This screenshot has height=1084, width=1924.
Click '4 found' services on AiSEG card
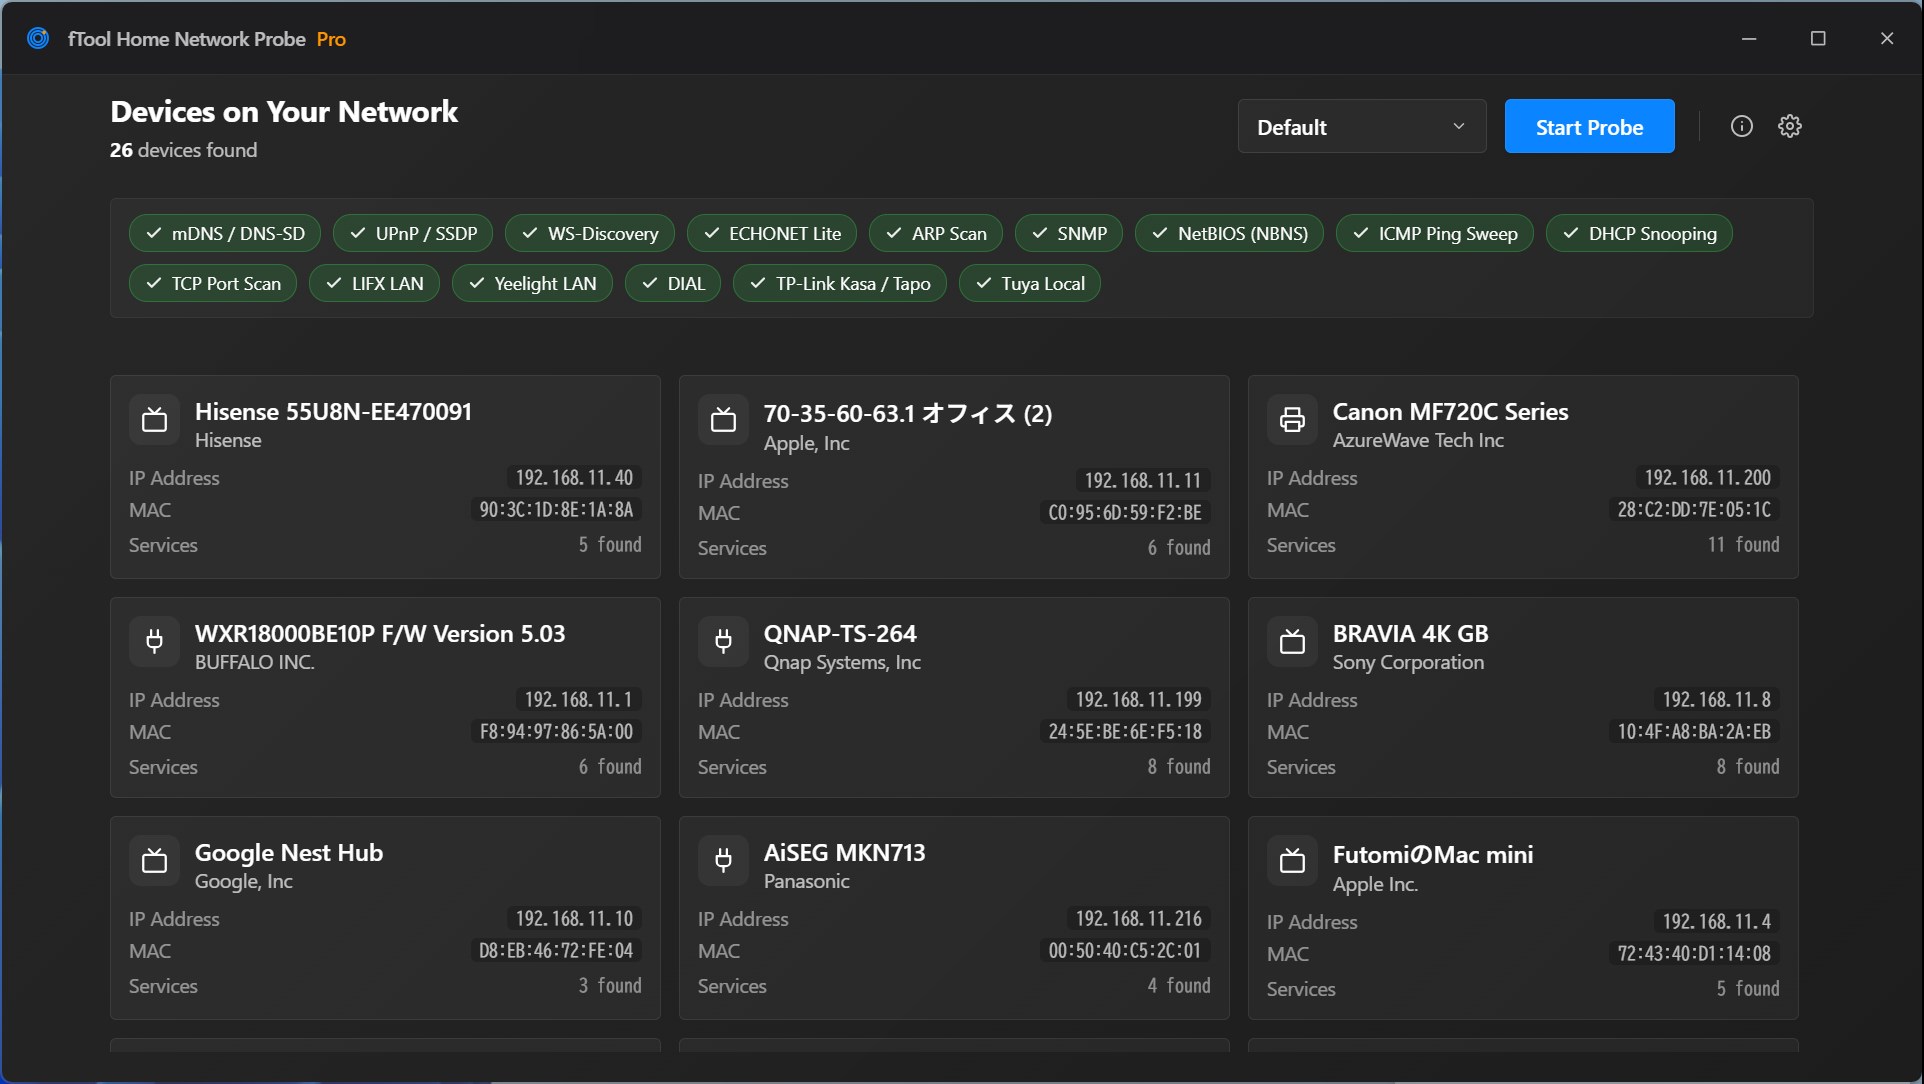tap(1179, 985)
